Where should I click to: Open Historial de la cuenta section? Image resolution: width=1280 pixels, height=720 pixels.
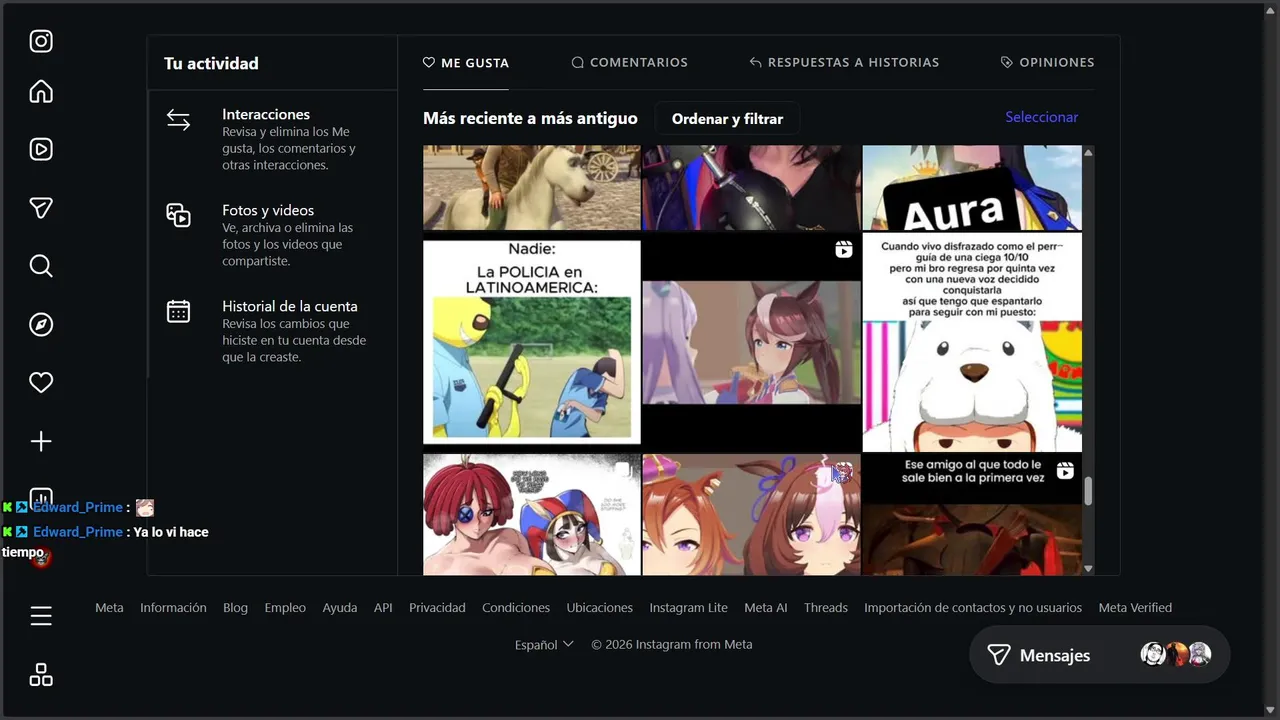tap(272, 331)
